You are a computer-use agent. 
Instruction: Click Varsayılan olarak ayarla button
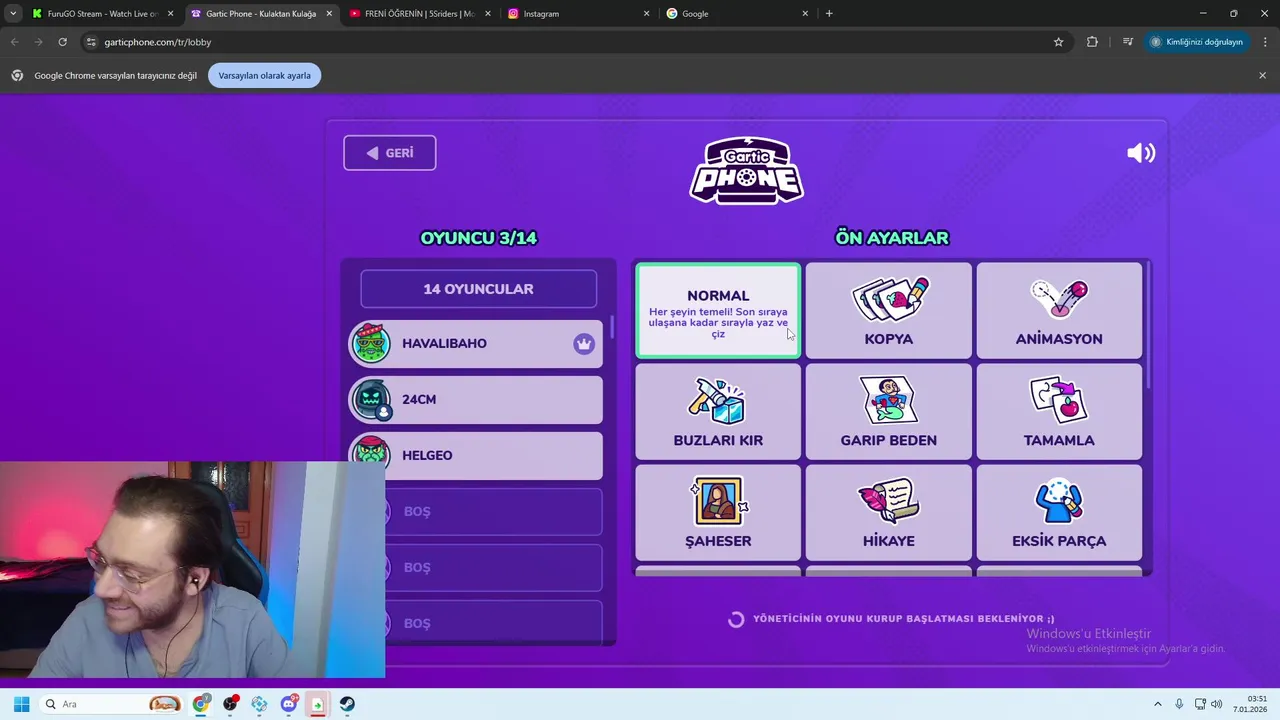click(264, 75)
